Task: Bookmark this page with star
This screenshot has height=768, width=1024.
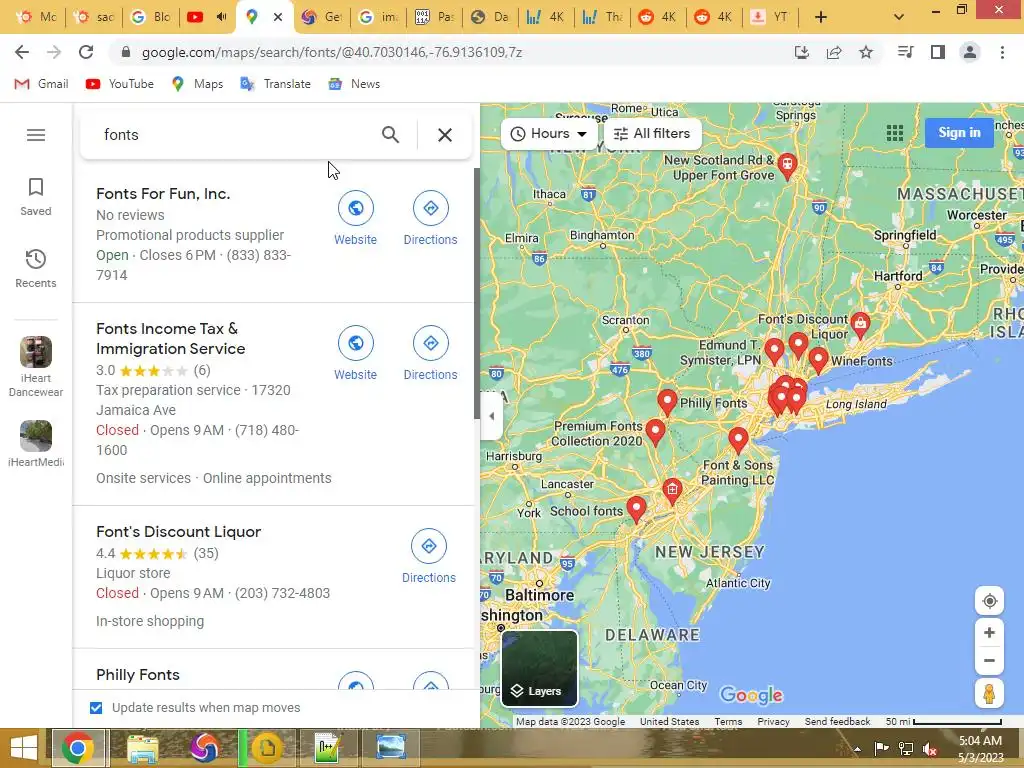Action: coord(866,52)
